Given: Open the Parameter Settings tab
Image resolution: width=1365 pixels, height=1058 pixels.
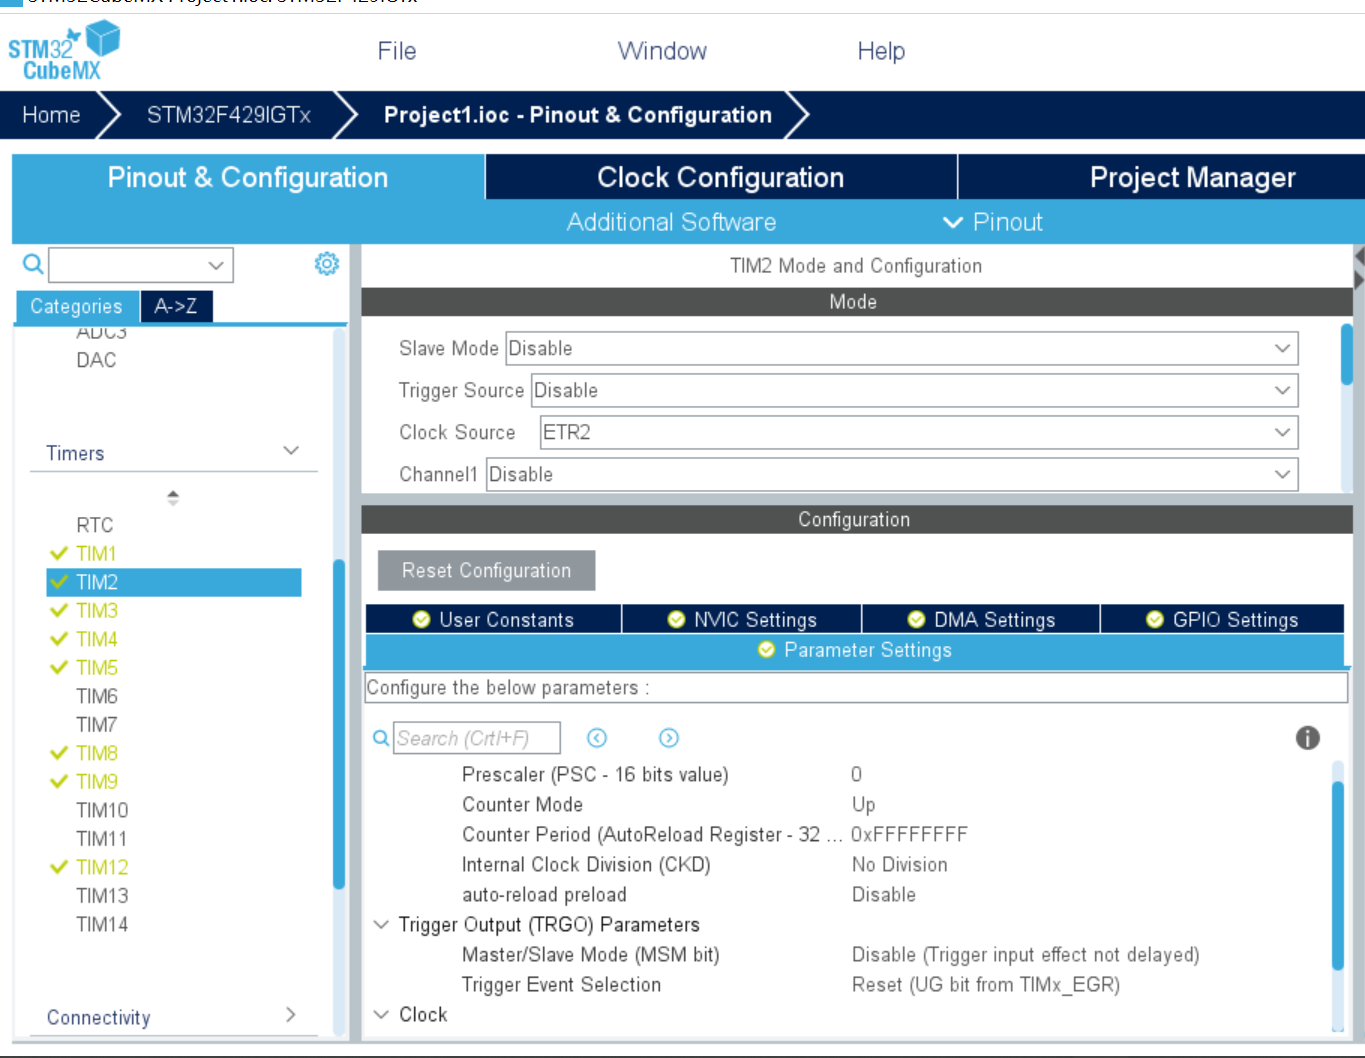Looking at the screenshot, I should [x=855, y=650].
